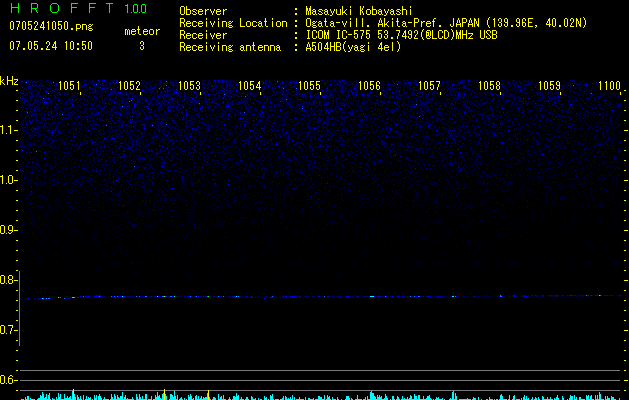Click the yellow meteor spike between 1052 and 1053
The height and width of the screenshot is (400, 629).
pyautogui.click(x=164, y=394)
